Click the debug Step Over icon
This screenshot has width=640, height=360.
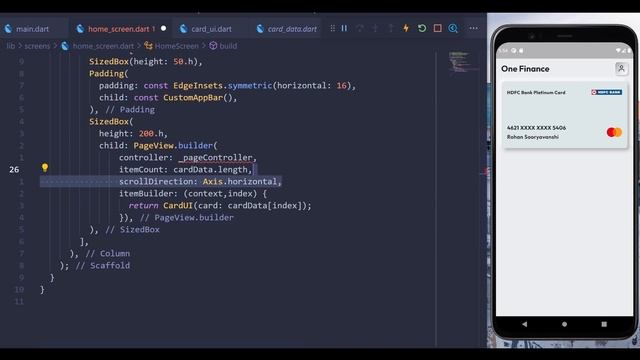360,28
